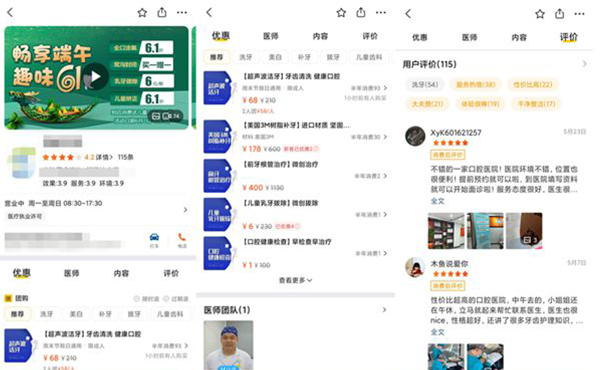The height and width of the screenshot is (370, 600).
Task: Select the 优惠 tab on the first screen
Action: tap(21, 273)
